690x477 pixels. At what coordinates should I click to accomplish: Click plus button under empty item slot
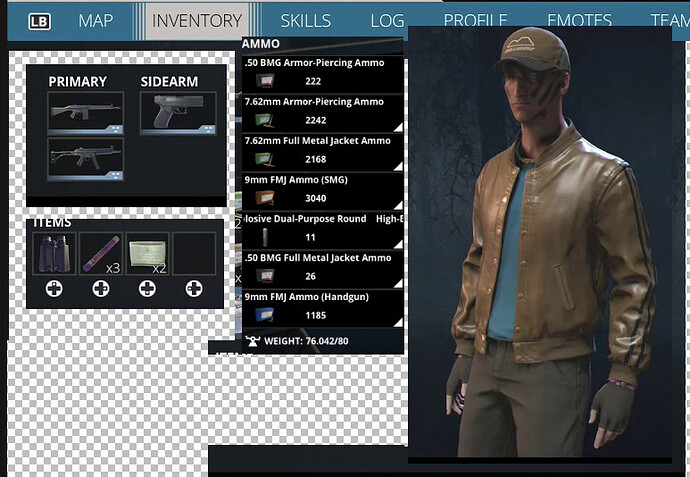pos(194,289)
